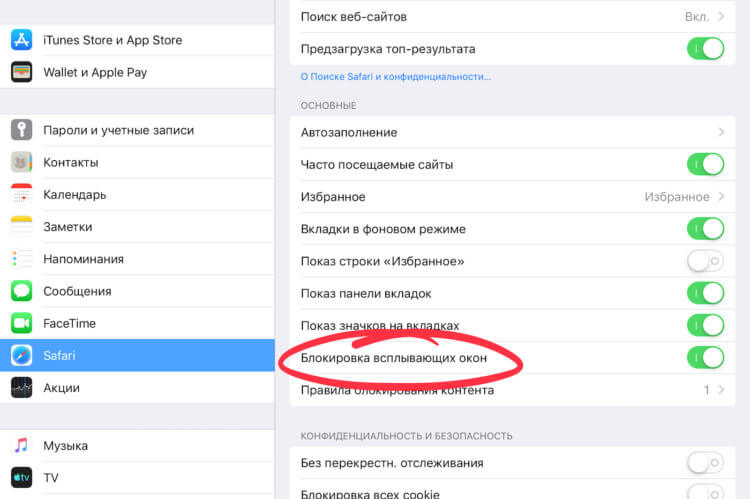Image resolution: width=750 pixels, height=499 pixels.
Task: Select Сообщения in the sidebar
Action: pos(137,291)
